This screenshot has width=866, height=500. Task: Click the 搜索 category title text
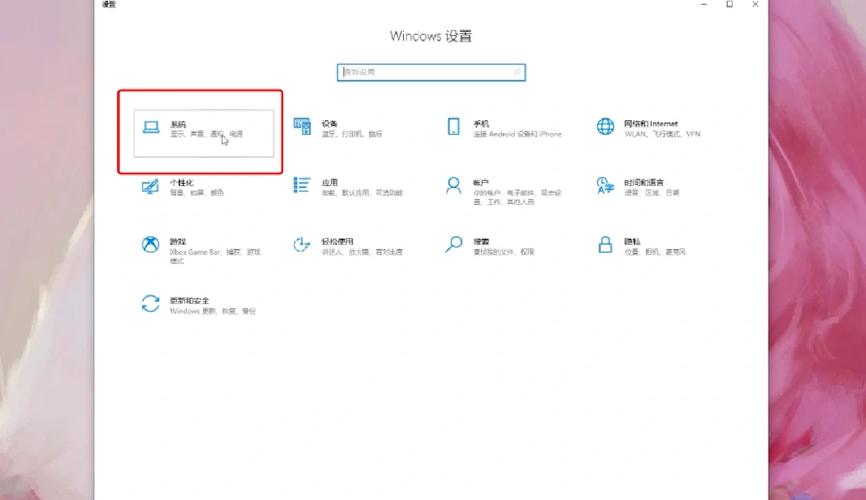pyautogui.click(x=481, y=241)
